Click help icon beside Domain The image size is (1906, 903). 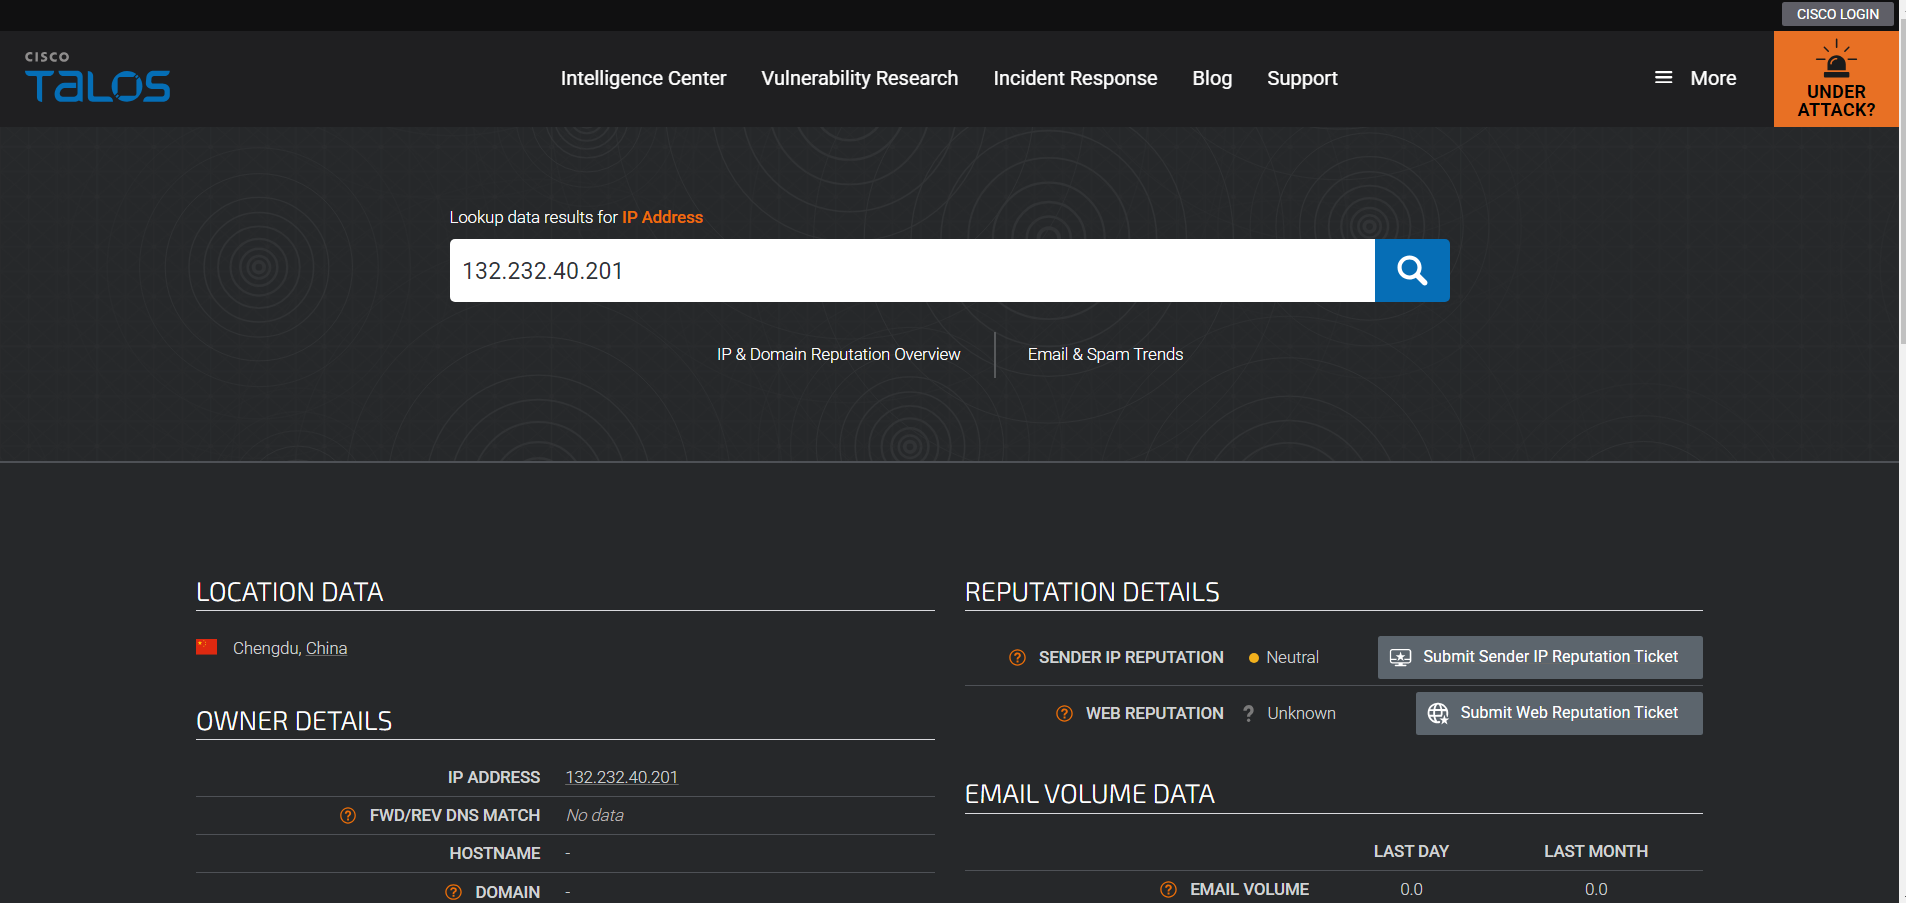pos(453,891)
